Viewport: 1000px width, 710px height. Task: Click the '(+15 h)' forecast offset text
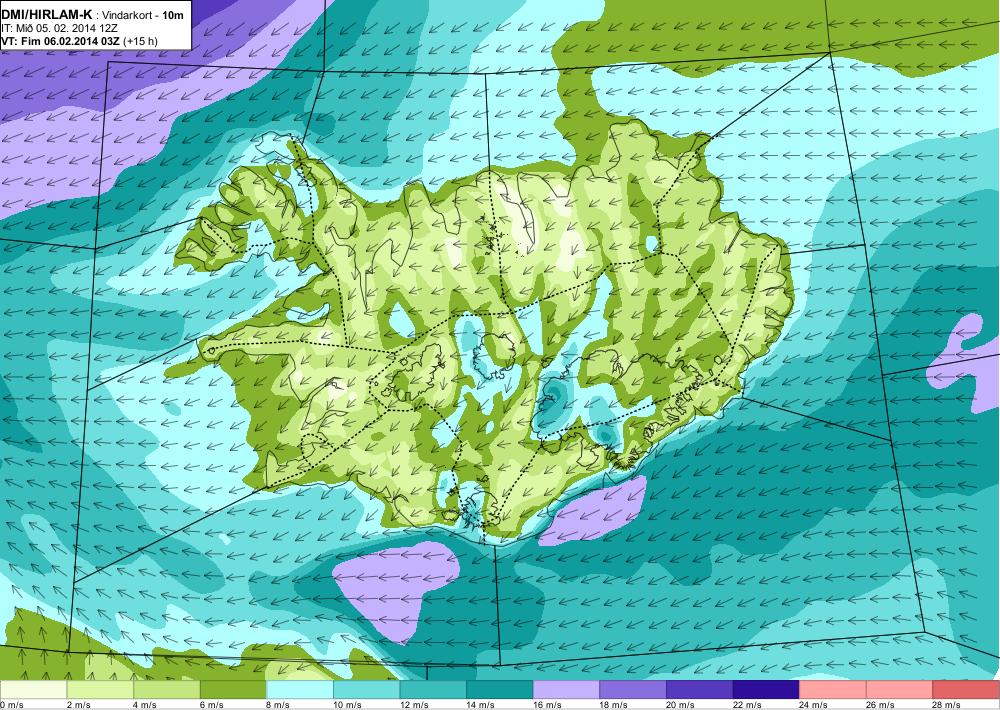click(140, 41)
